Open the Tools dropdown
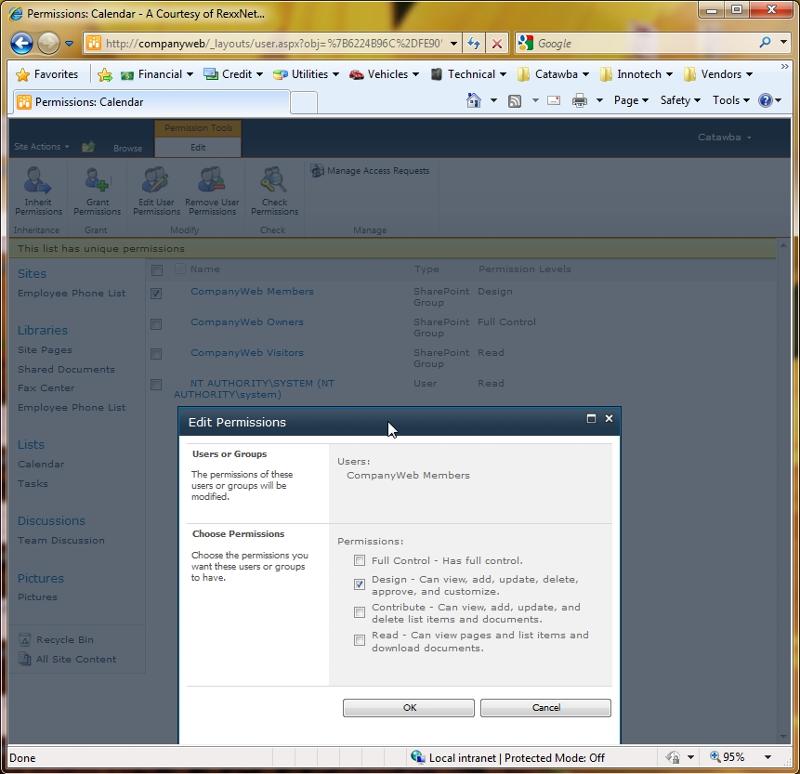The image size is (800, 774). coord(729,101)
